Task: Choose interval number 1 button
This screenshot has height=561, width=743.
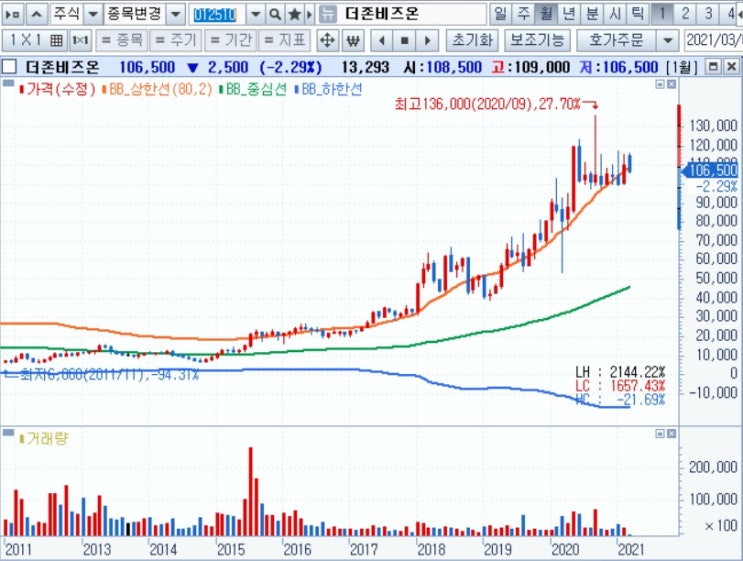Action: point(662,14)
